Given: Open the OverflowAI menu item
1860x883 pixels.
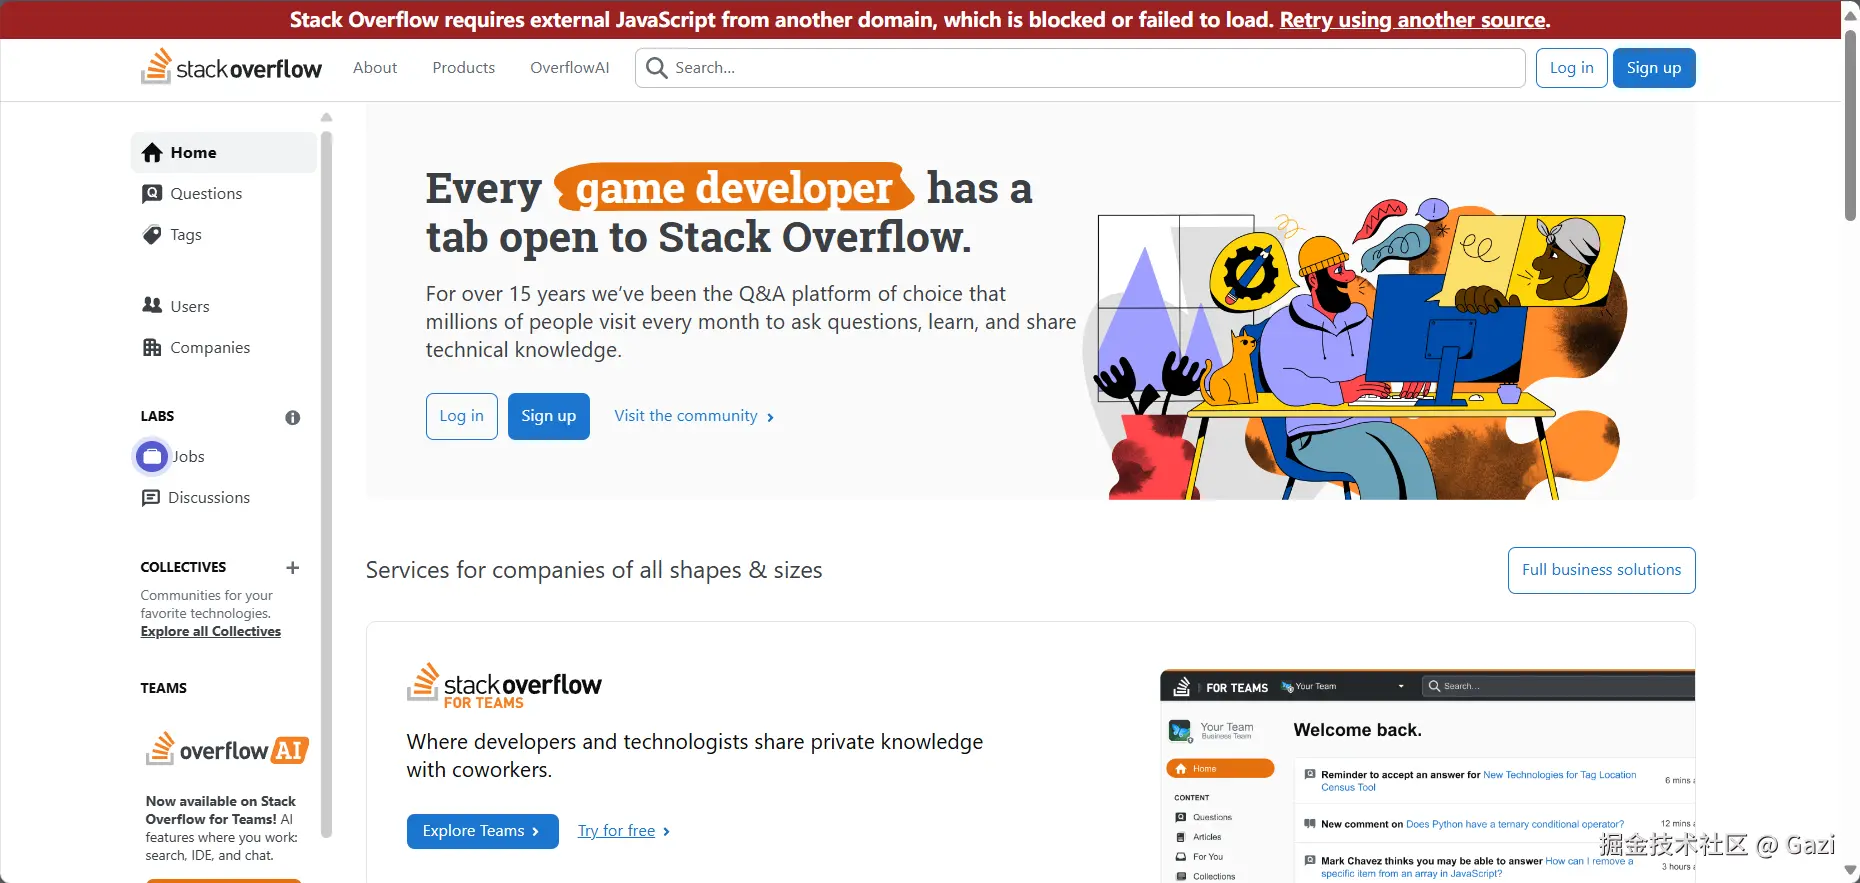Looking at the screenshot, I should pos(570,68).
